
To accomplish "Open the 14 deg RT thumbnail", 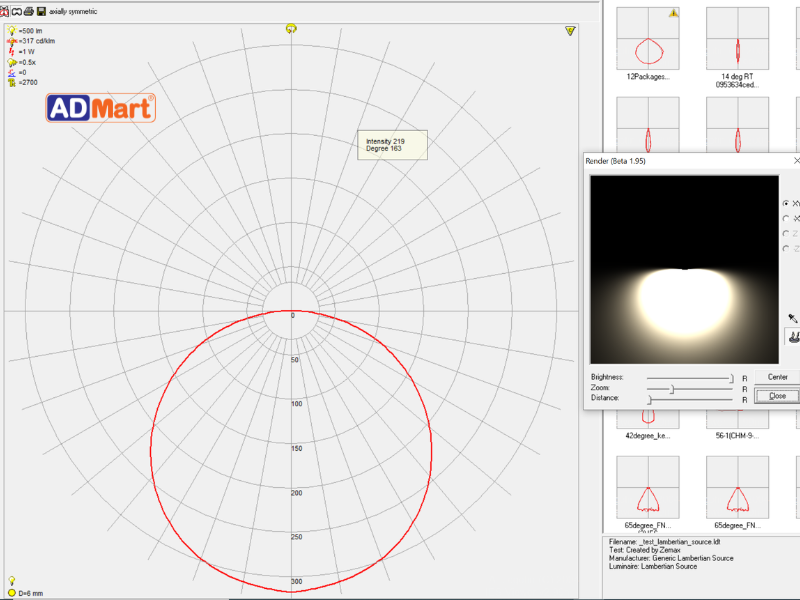I will (x=737, y=38).
